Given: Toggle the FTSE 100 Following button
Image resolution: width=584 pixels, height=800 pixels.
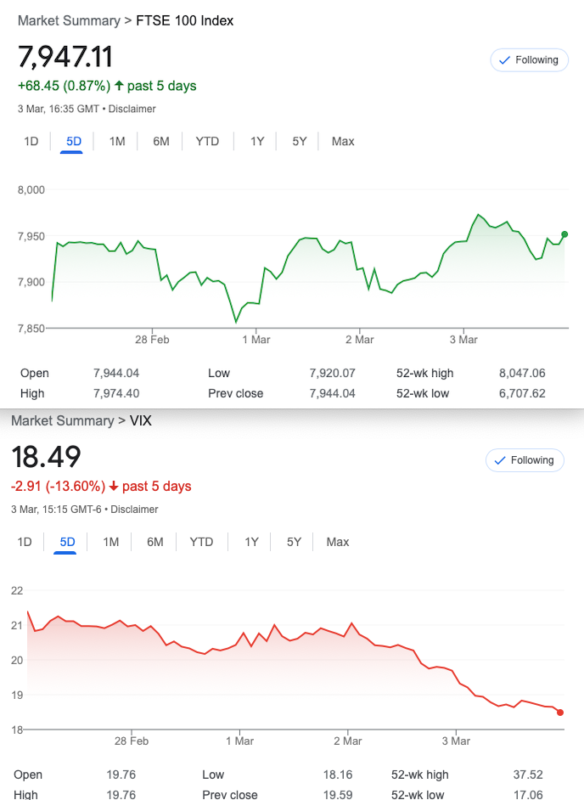Looking at the screenshot, I should 529,60.
